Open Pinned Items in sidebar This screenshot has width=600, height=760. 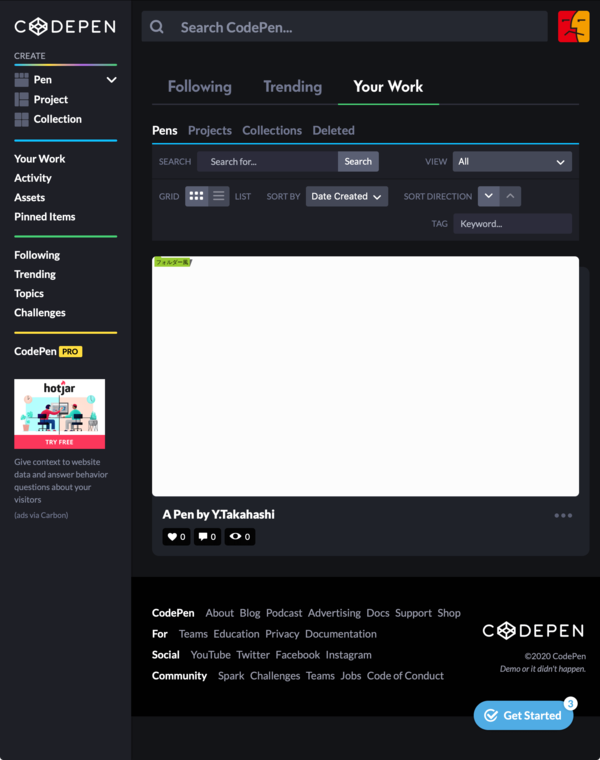[45, 217]
